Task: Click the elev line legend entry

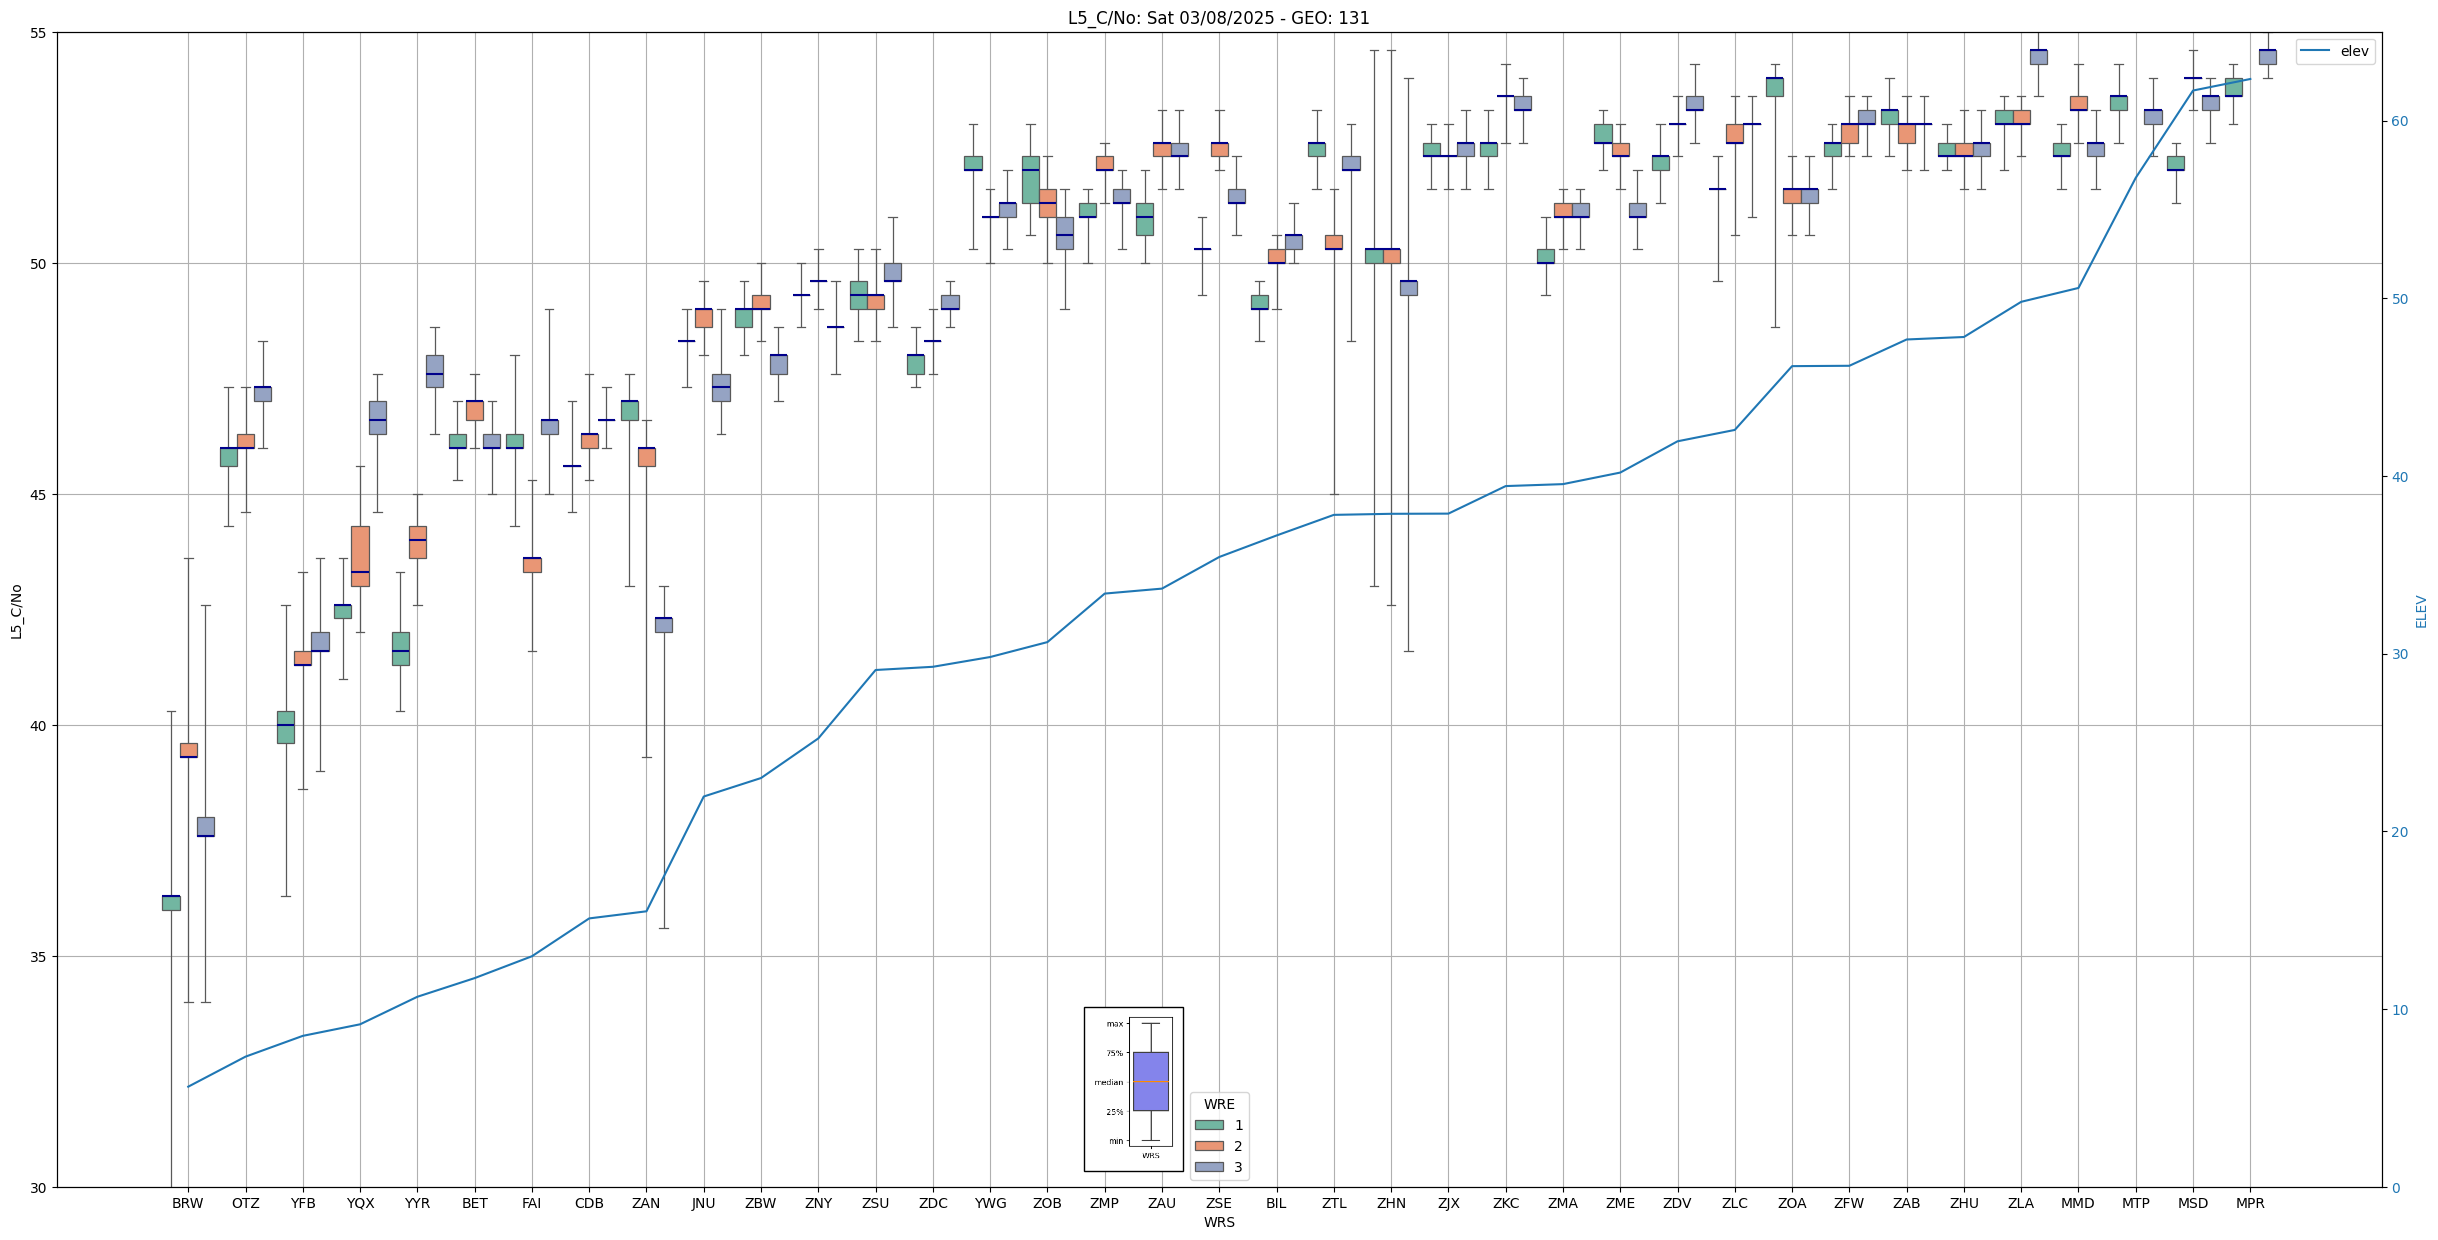Action: click(x=2334, y=51)
